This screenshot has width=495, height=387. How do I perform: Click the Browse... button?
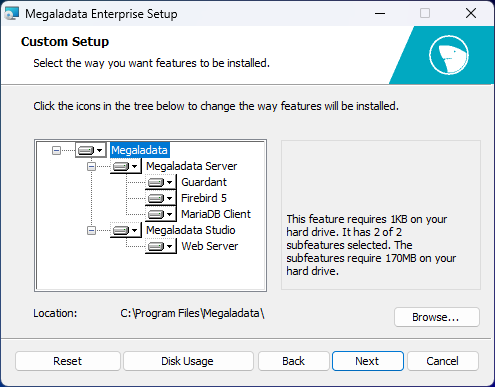(x=437, y=317)
